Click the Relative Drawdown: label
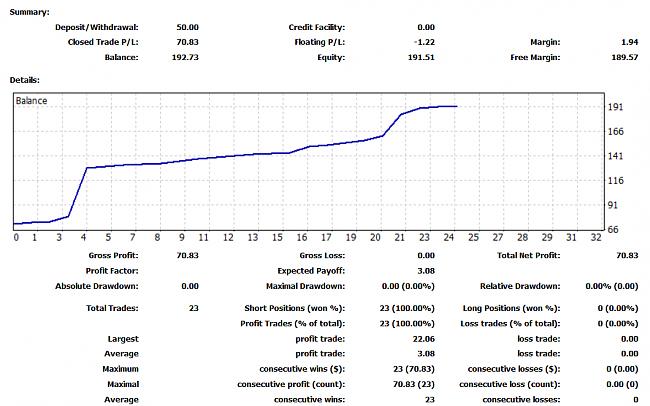650x406 pixels. click(x=520, y=286)
